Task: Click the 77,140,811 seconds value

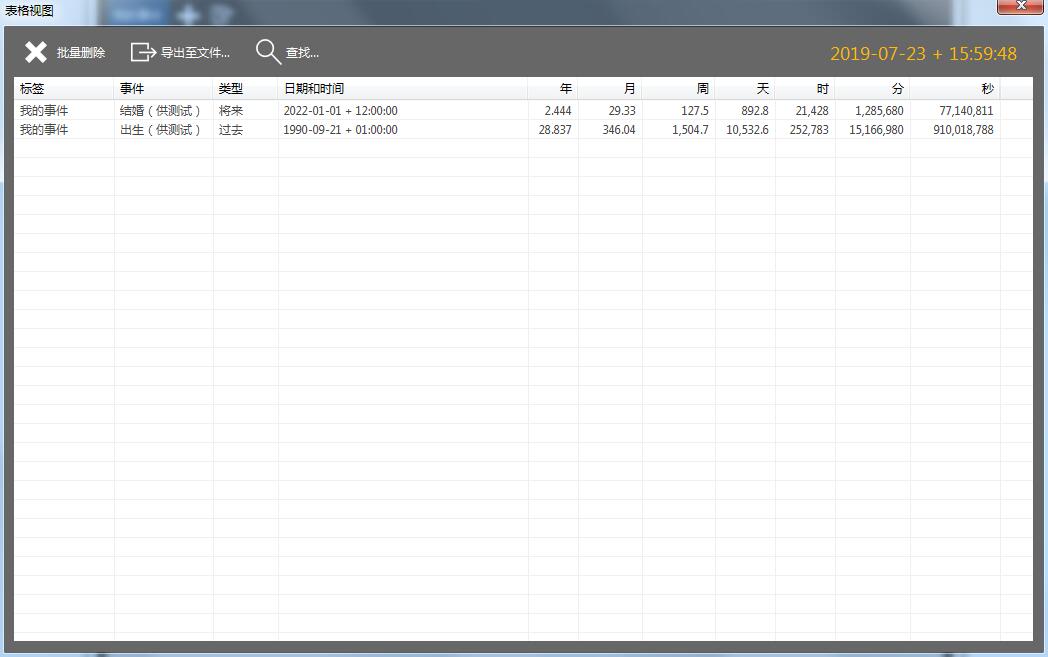Action: 966,111
